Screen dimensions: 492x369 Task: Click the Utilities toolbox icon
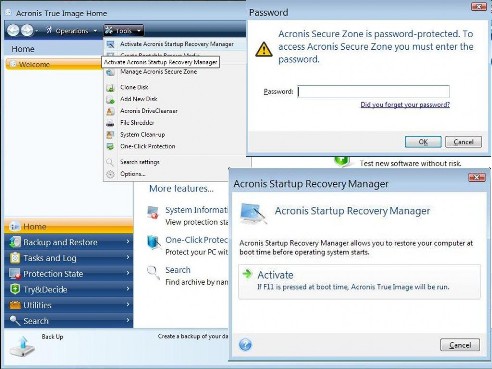pyautogui.click(x=15, y=305)
